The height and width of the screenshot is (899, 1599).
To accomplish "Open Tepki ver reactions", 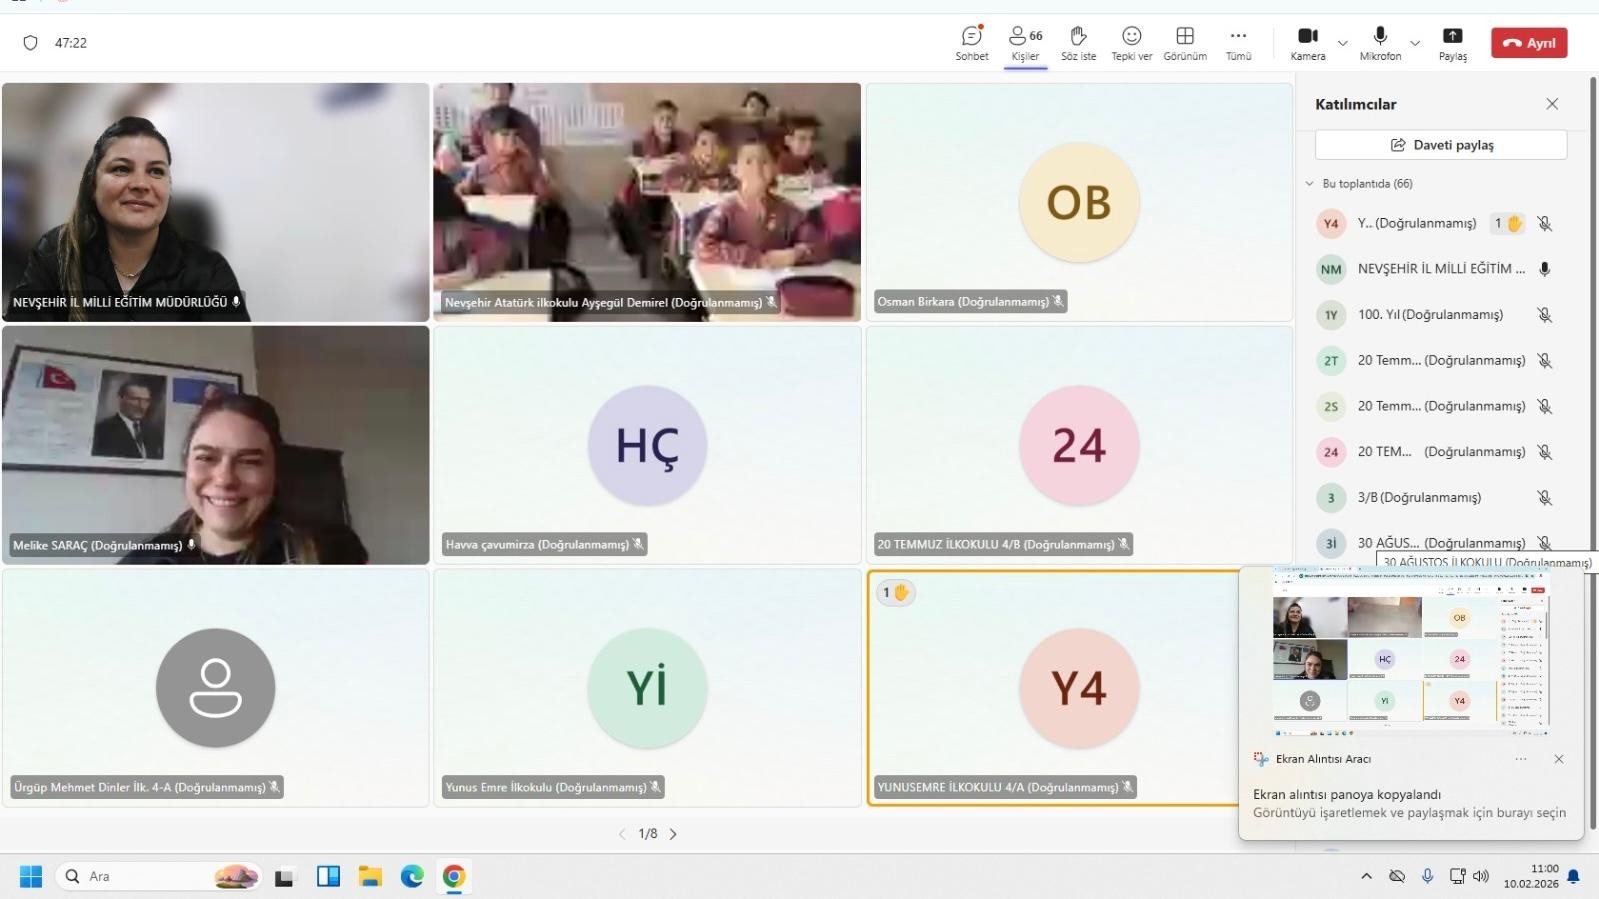I will (1131, 42).
